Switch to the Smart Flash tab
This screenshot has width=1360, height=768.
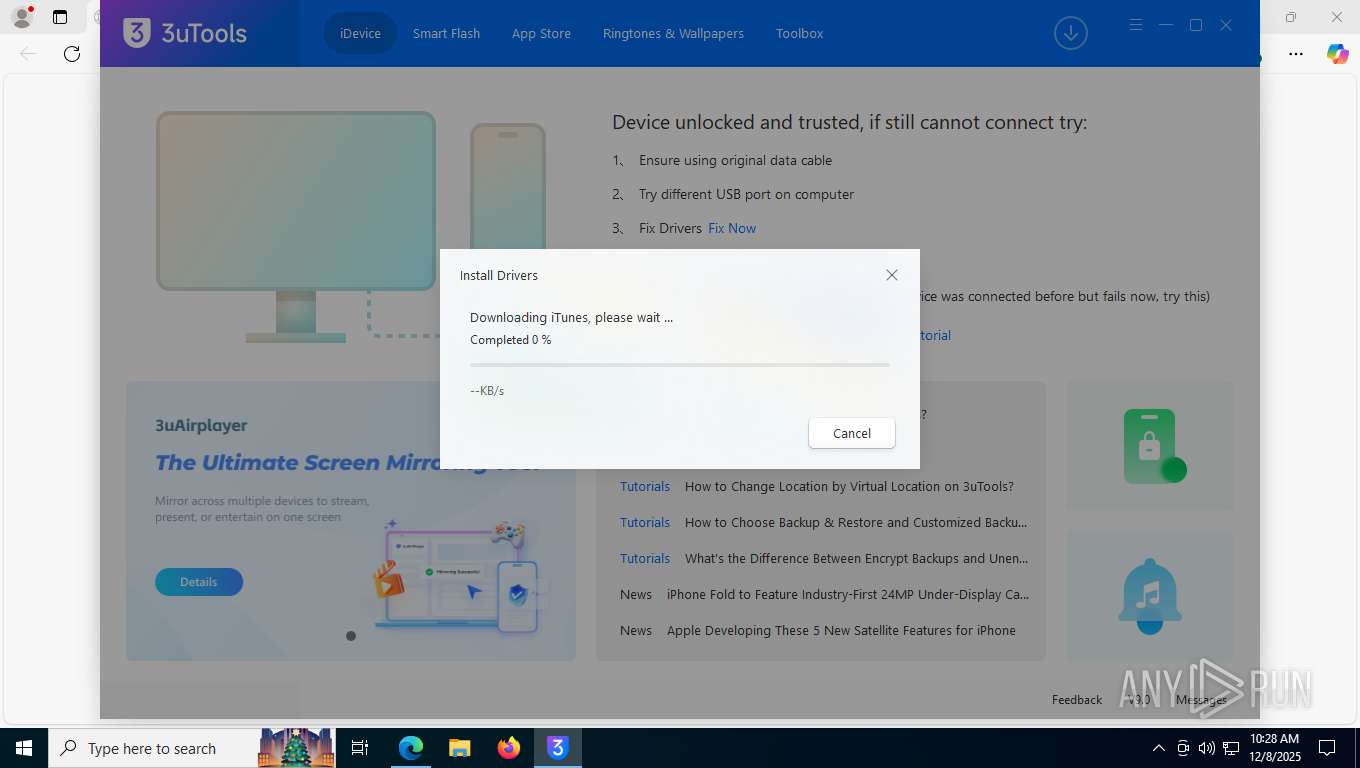tap(446, 33)
